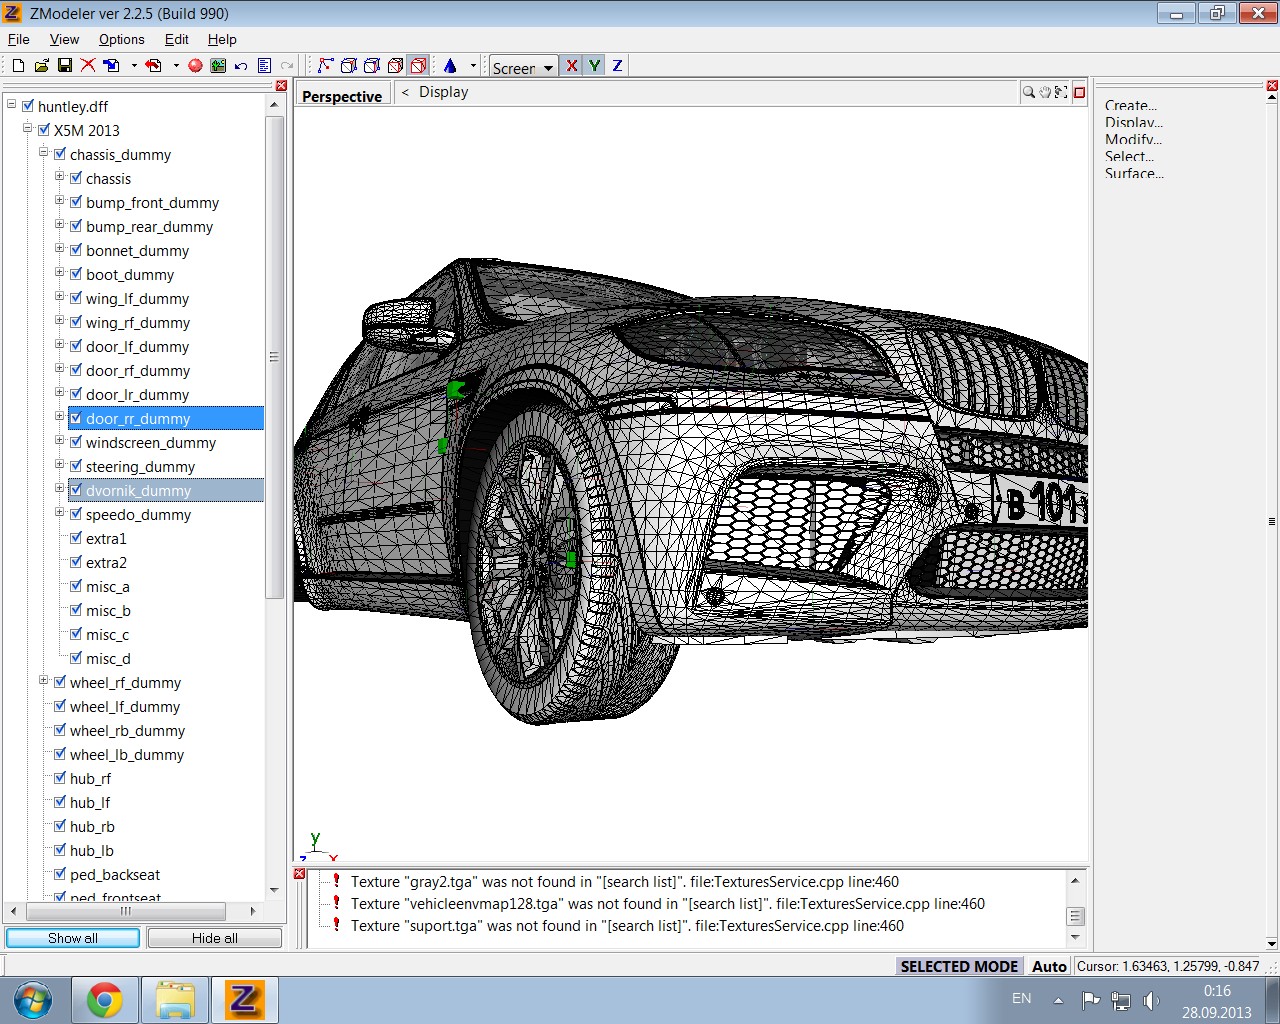Expand the wheel_rf_dummy tree node
This screenshot has height=1024, width=1280.
(x=44, y=681)
